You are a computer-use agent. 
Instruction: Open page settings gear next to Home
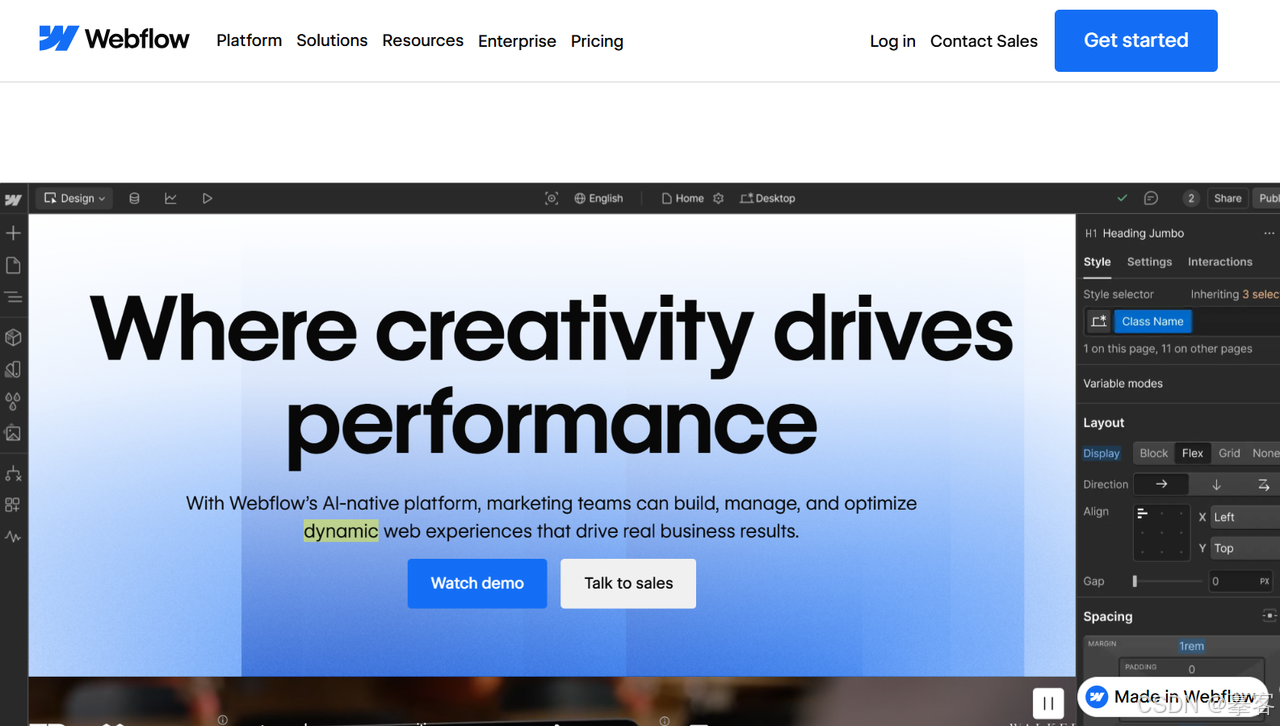718,198
